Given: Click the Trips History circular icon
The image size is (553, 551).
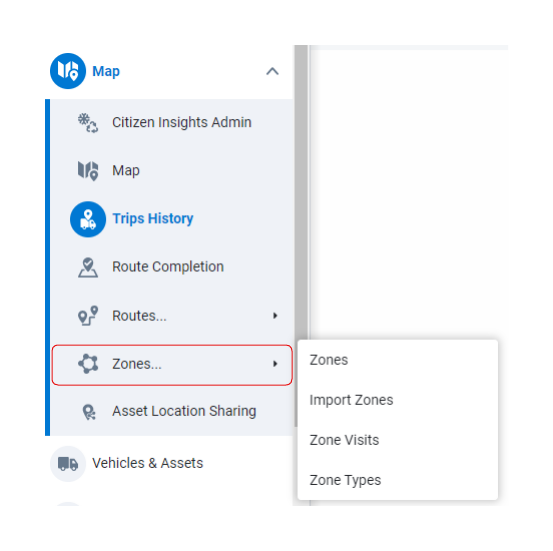Looking at the screenshot, I should pyautogui.click(x=88, y=219).
